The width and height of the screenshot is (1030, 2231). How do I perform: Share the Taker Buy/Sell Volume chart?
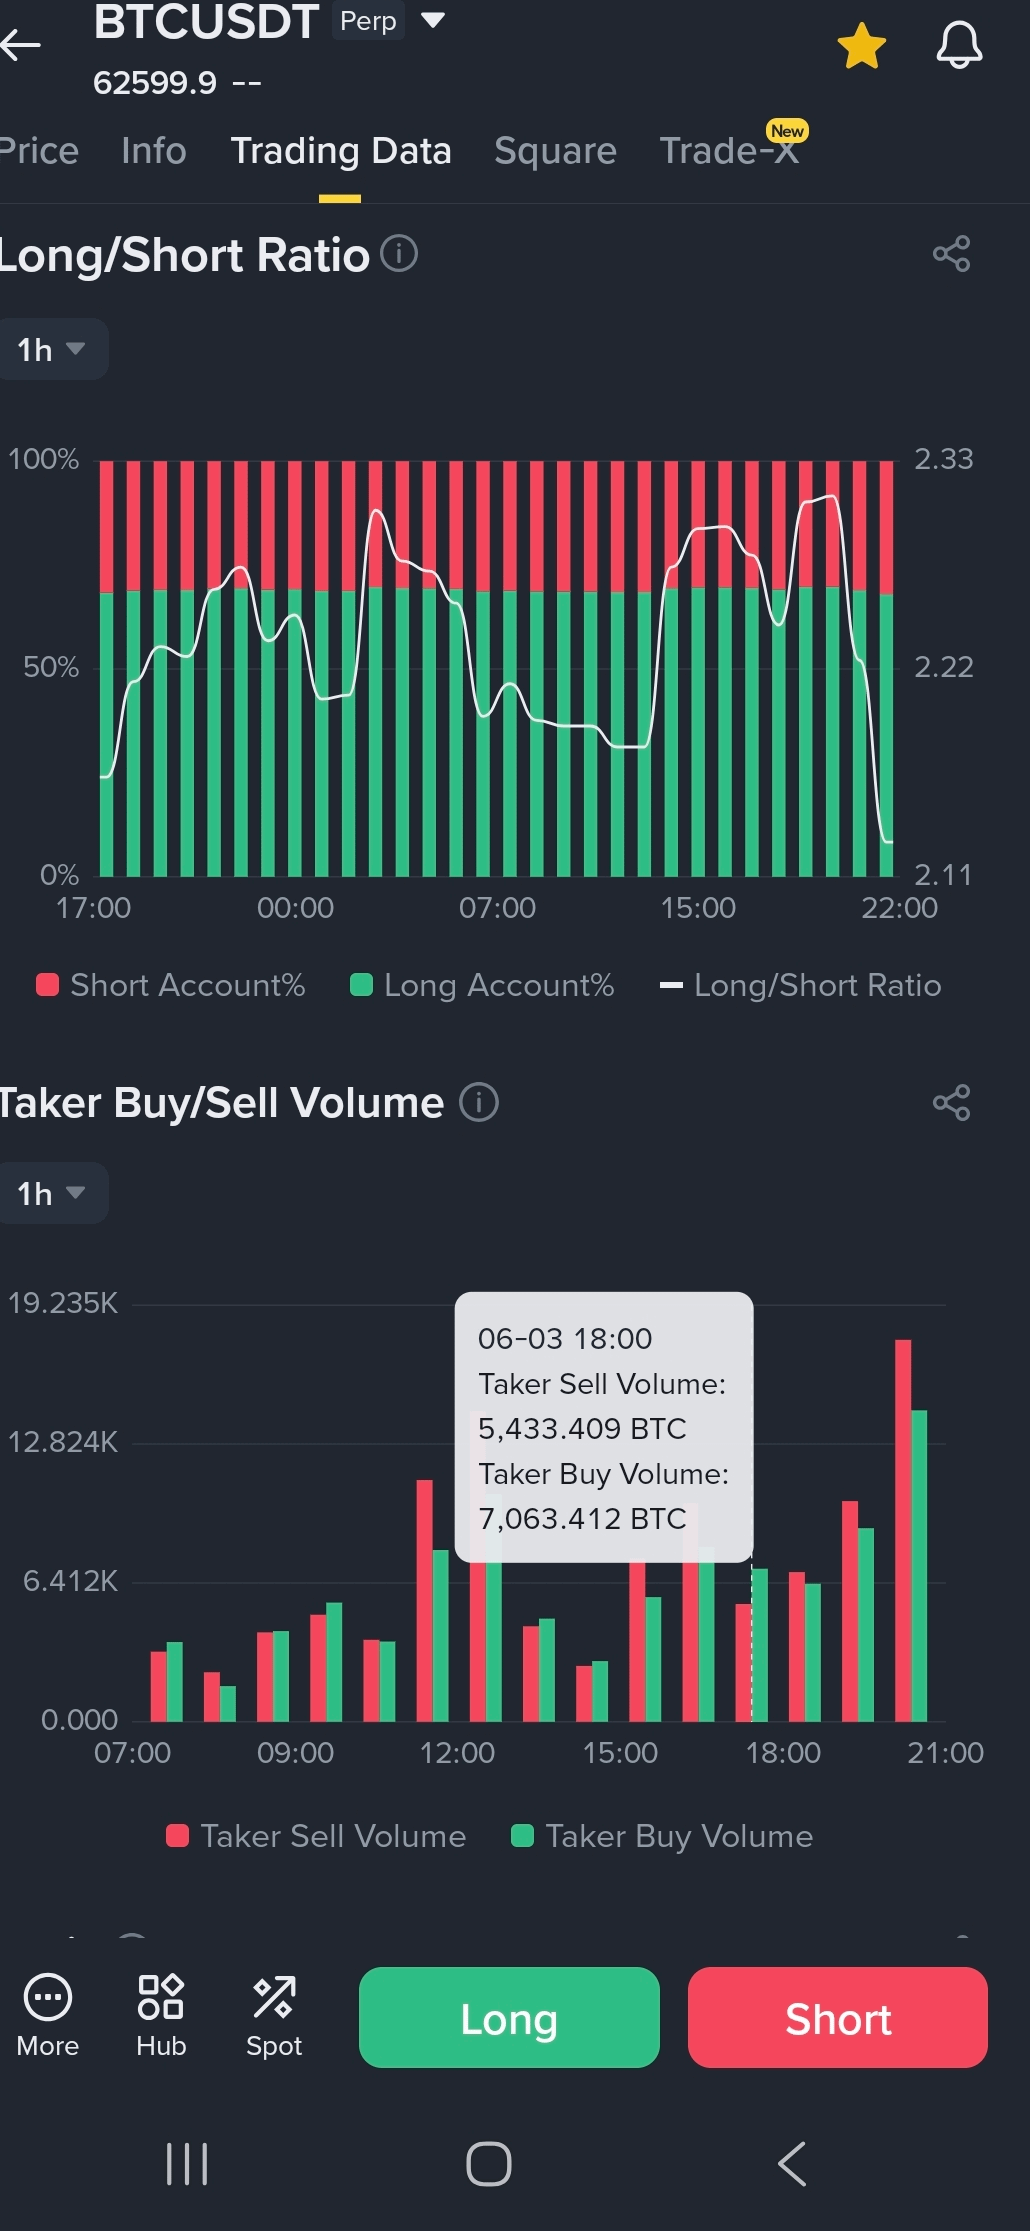tap(951, 1103)
